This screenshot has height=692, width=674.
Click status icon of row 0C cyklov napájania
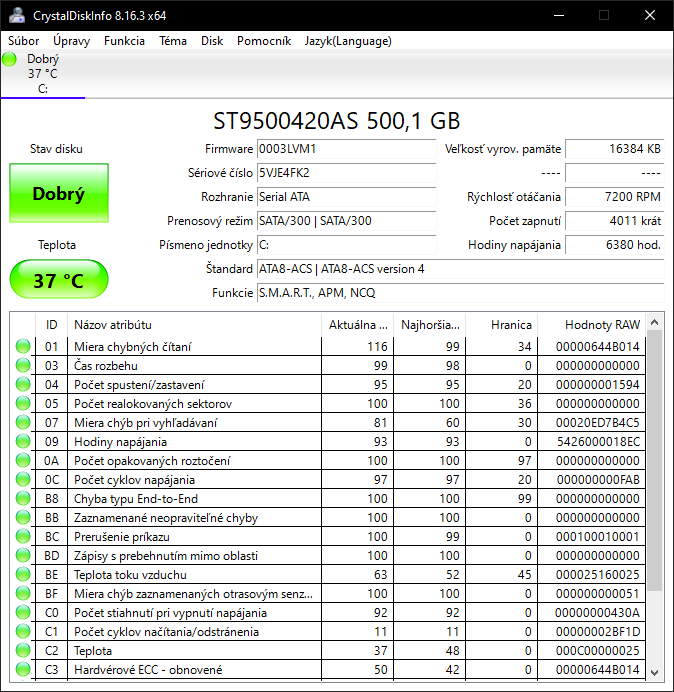pyautogui.click(x=23, y=479)
